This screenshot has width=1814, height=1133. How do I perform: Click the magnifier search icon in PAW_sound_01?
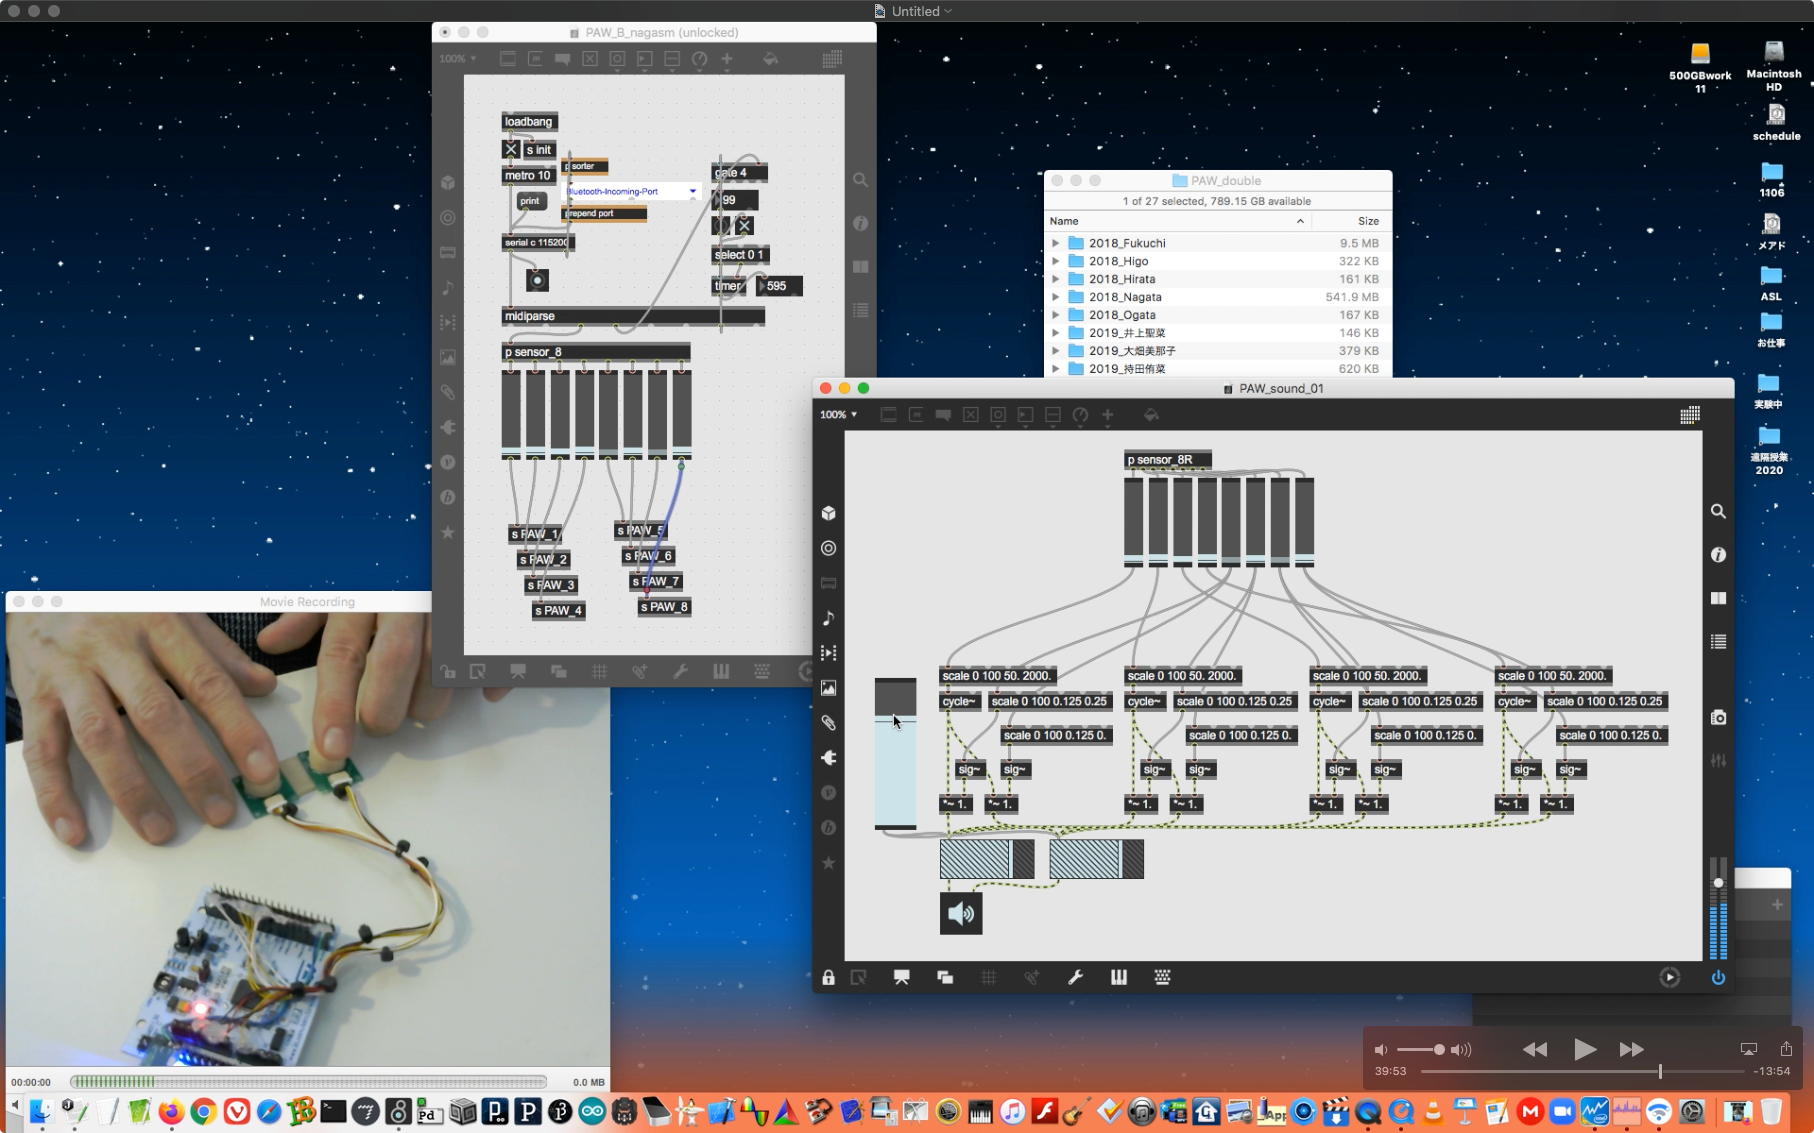(1718, 511)
